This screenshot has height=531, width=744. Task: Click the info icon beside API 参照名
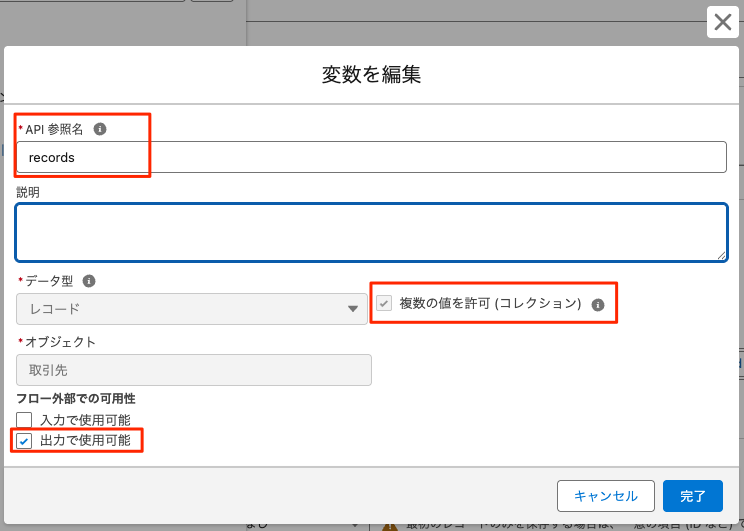pos(100,129)
